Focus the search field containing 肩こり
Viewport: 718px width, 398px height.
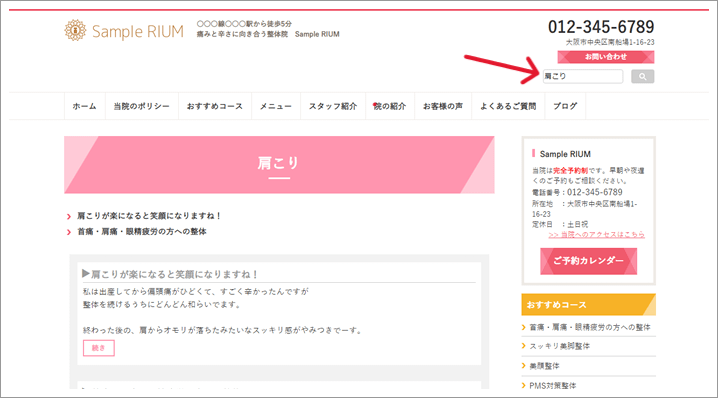(583, 76)
